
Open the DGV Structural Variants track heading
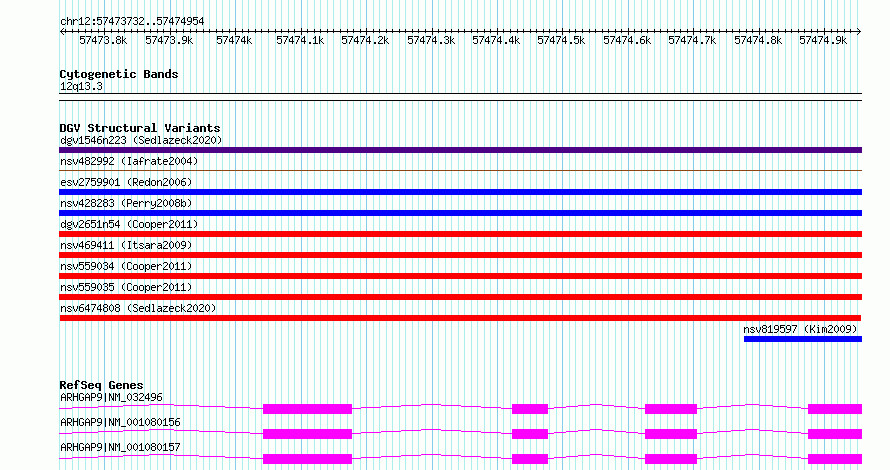140,128
